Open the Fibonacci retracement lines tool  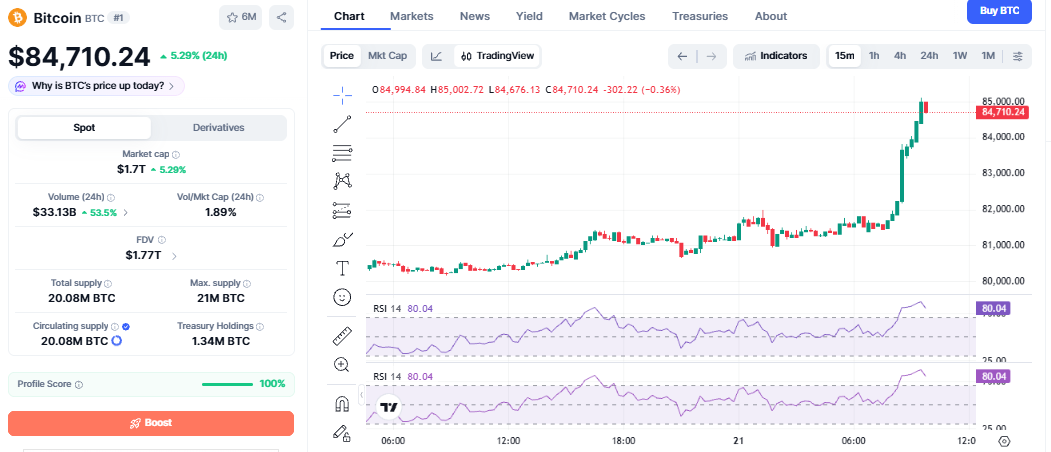(343, 154)
